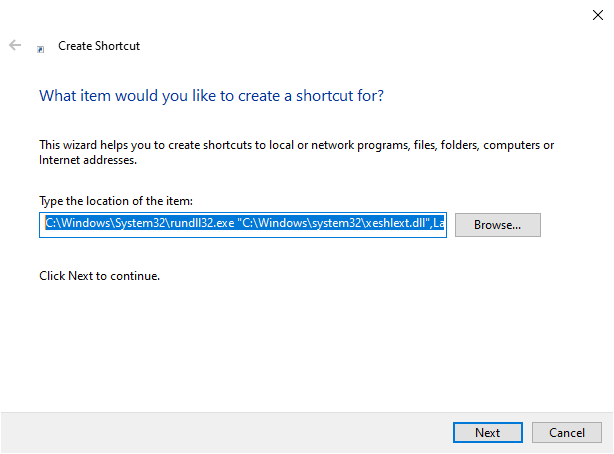Screen dimensions: 614x454
Task: Click the small shortcut icon beside the title
Action: click(x=40, y=49)
